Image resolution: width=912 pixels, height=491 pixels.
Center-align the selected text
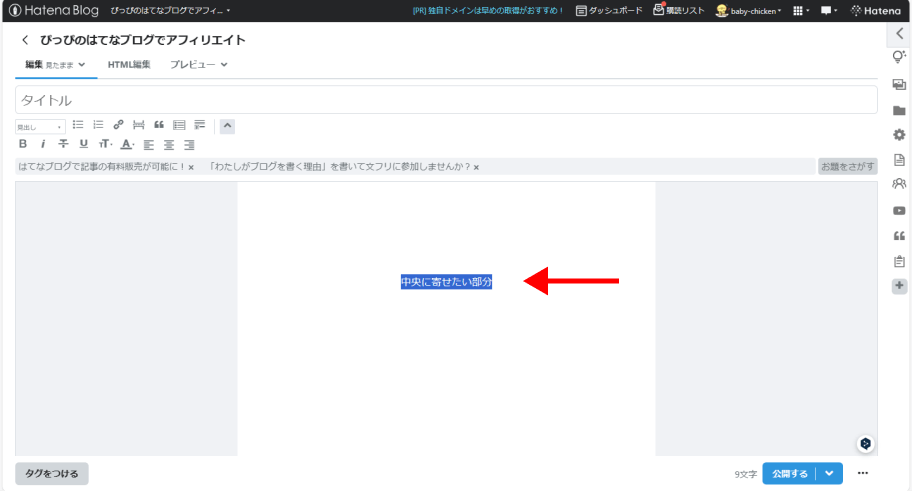[x=169, y=144]
